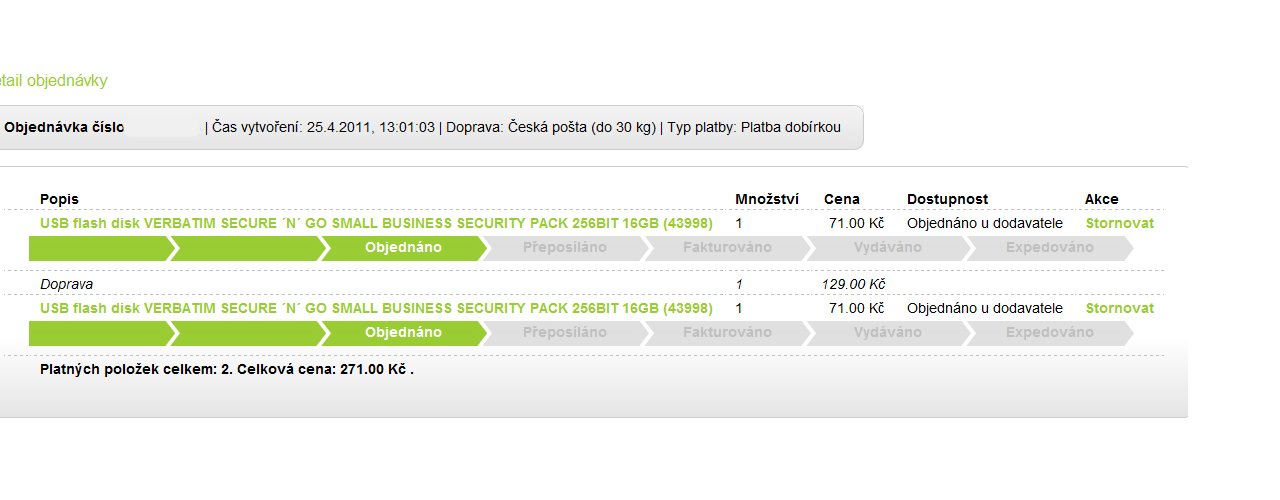Open the first VERBATIM SECURE 'N' GO product link

click(376, 223)
